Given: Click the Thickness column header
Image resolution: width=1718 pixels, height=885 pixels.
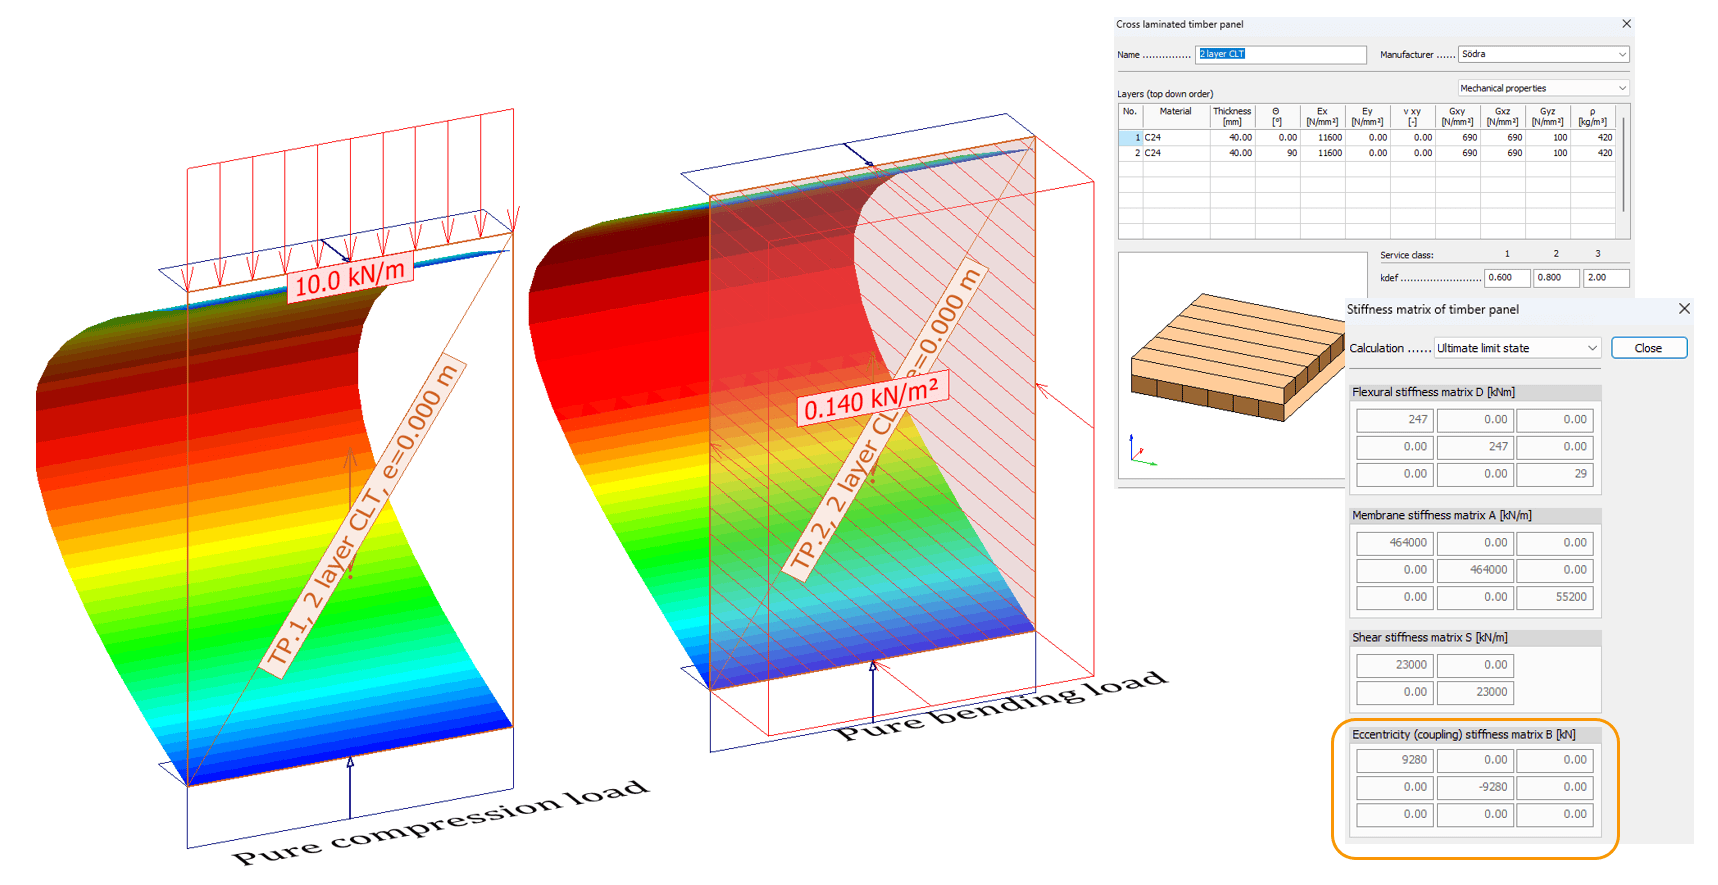Looking at the screenshot, I should [x=1232, y=116].
